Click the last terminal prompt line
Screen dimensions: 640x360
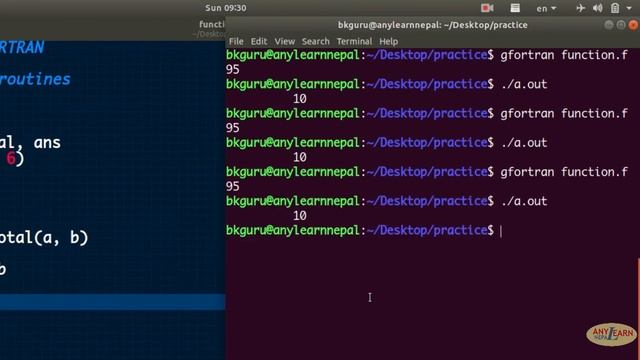[364, 230]
